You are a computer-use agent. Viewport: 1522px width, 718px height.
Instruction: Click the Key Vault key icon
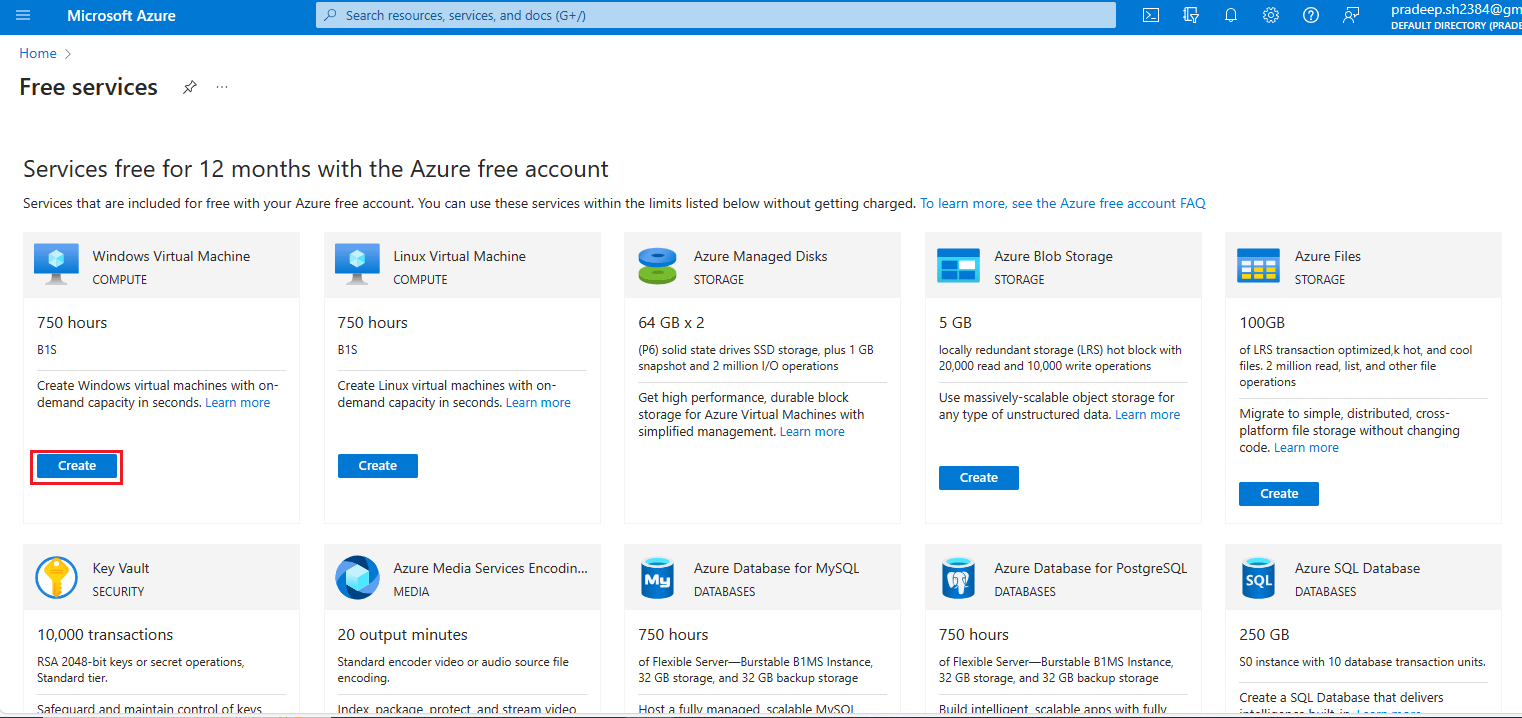click(x=56, y=577)
